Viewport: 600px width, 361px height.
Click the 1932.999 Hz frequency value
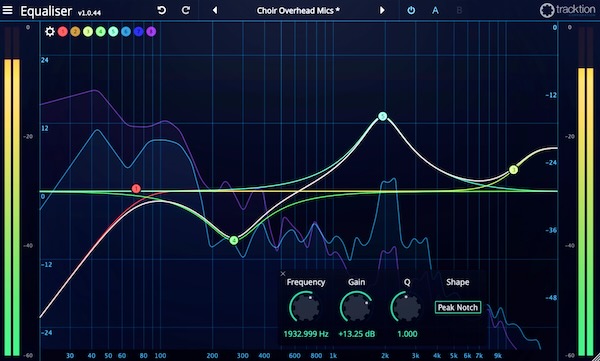point(306,334)
